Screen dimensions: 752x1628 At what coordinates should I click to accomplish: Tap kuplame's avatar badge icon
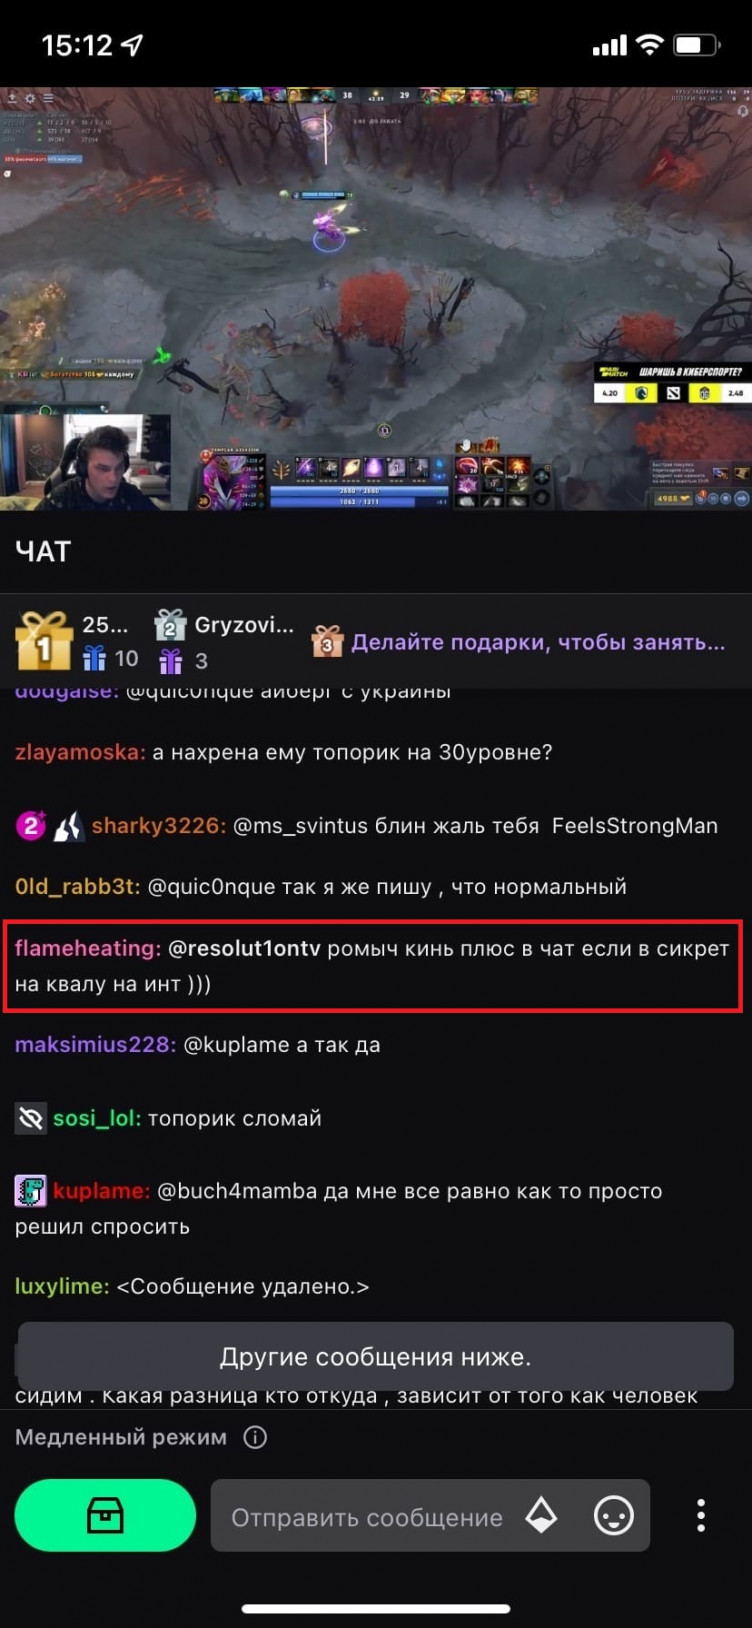(31, 1190)
